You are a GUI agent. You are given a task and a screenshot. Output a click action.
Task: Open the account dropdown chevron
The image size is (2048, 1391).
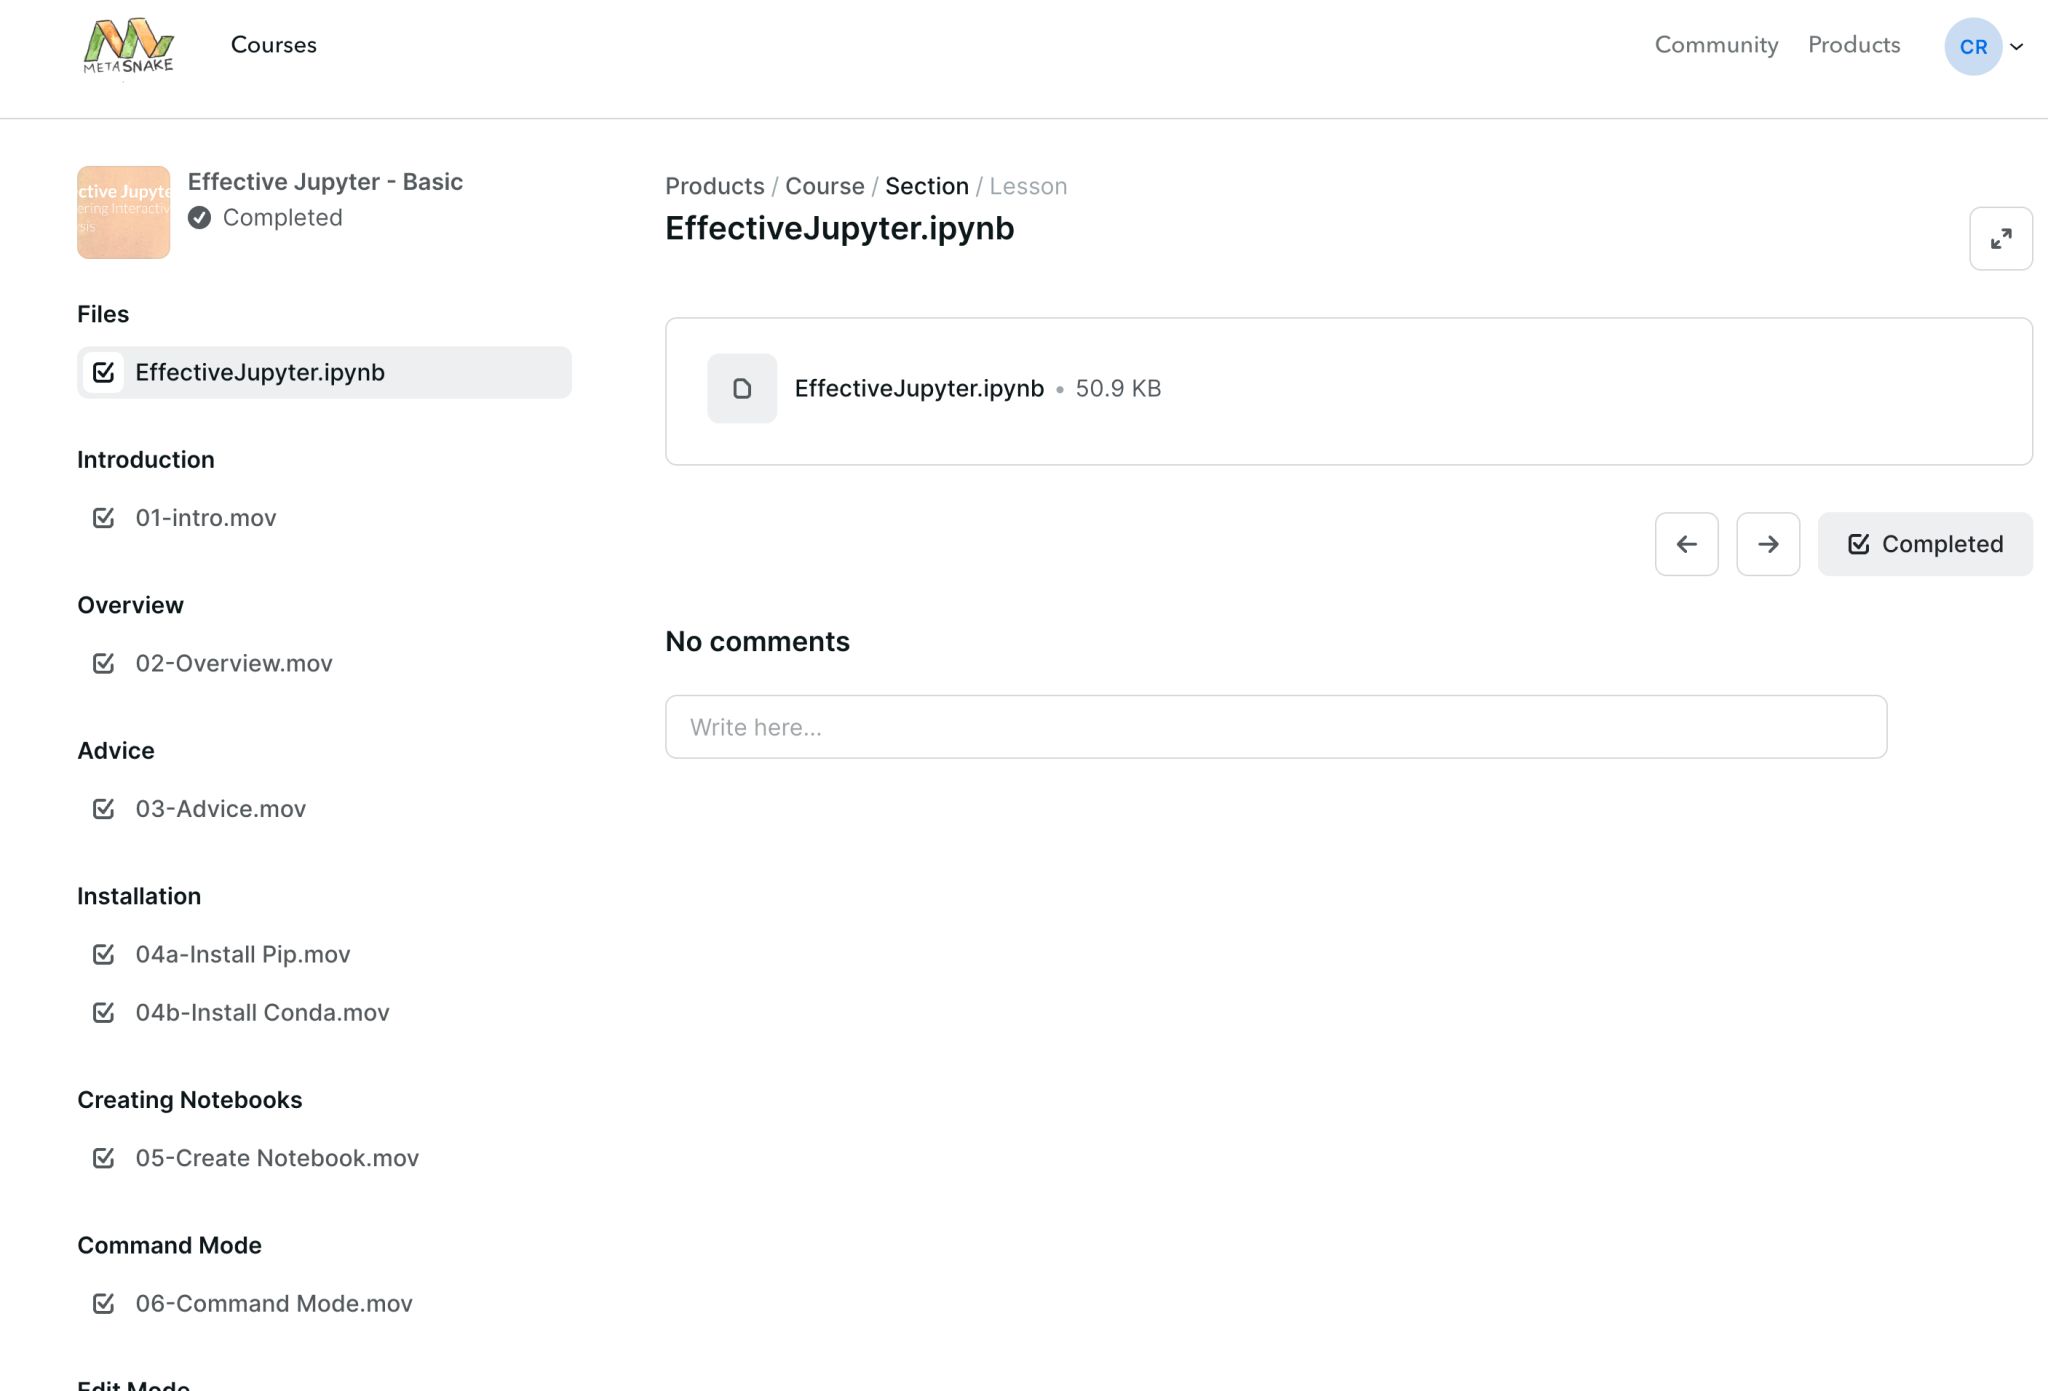pyautogui.click(x=2017, y=46)
